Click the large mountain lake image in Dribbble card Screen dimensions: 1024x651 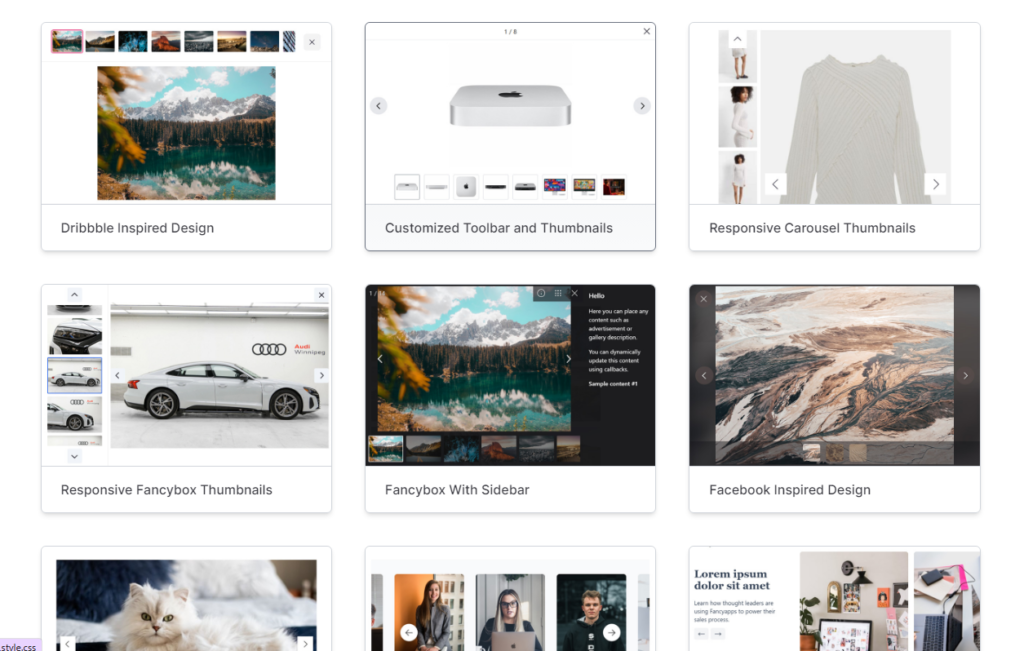tap(186, 133)
